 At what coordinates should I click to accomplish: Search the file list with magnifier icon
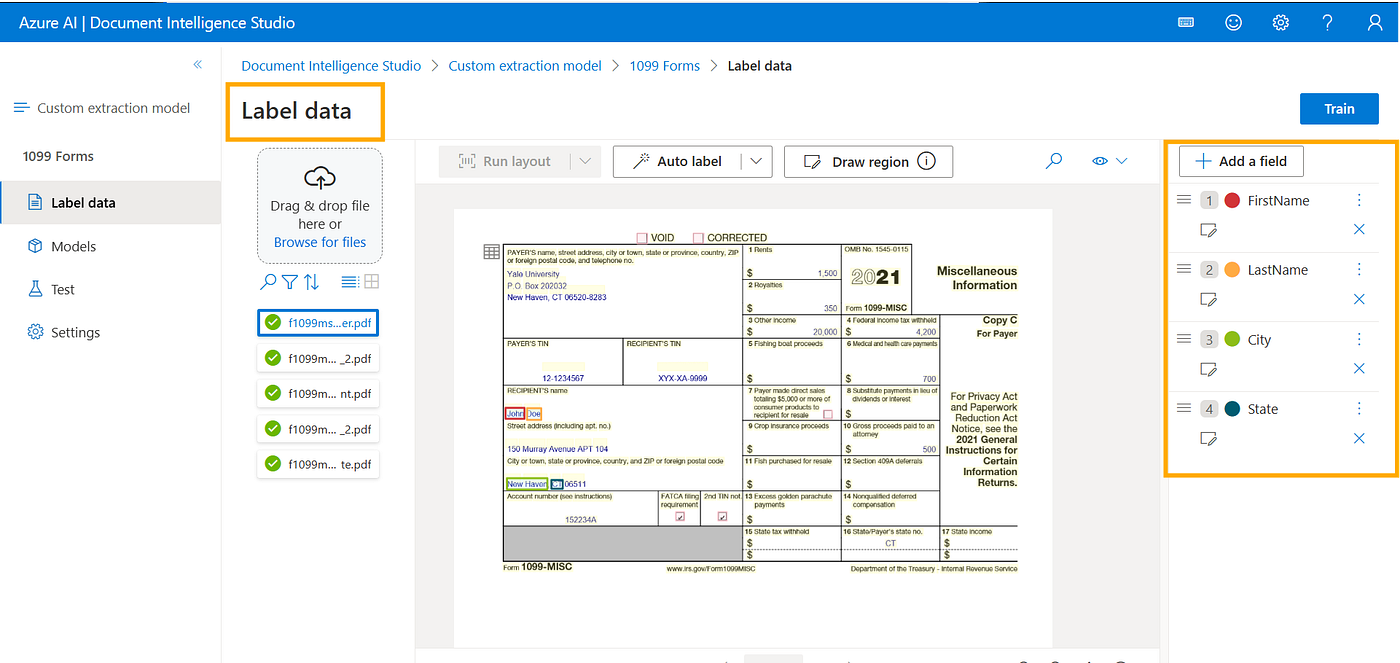click(268, 282)
